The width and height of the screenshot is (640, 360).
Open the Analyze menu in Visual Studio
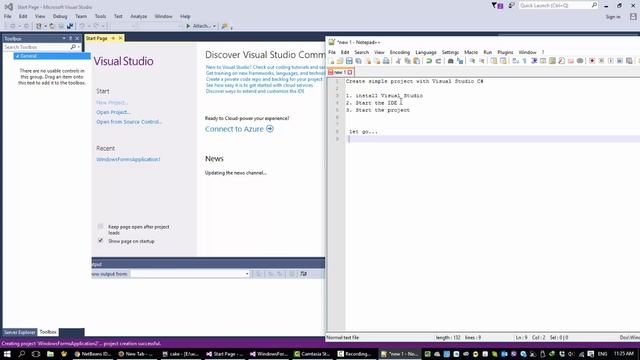(x=138, y=16)
